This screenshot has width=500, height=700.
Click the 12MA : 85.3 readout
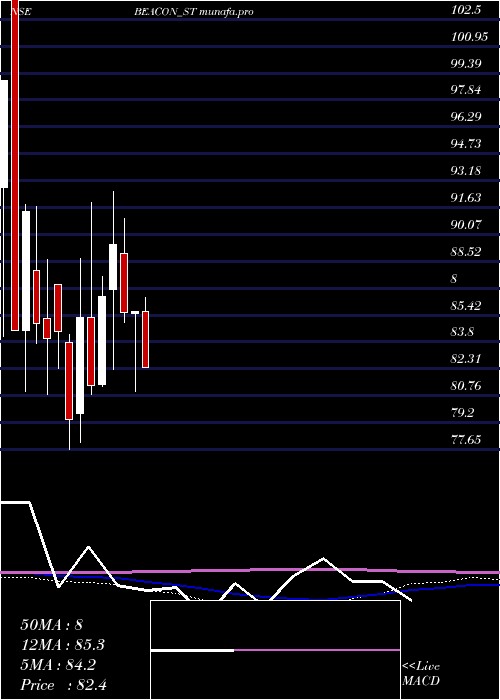point(63,645)
